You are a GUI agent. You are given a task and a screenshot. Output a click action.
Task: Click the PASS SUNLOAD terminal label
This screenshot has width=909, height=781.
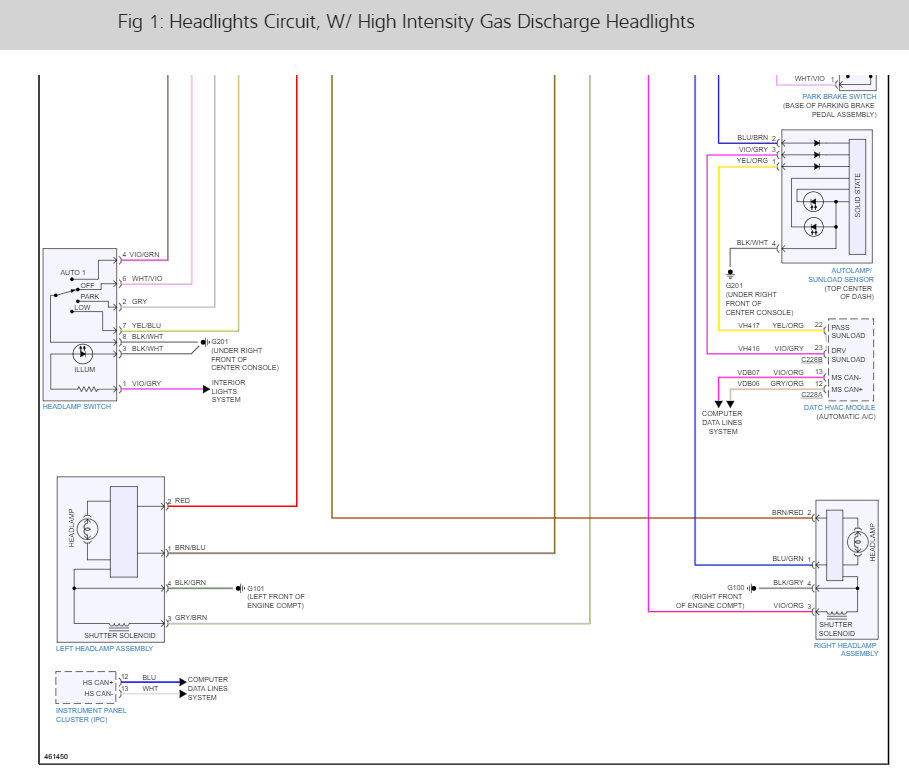[x=848, y=332]
